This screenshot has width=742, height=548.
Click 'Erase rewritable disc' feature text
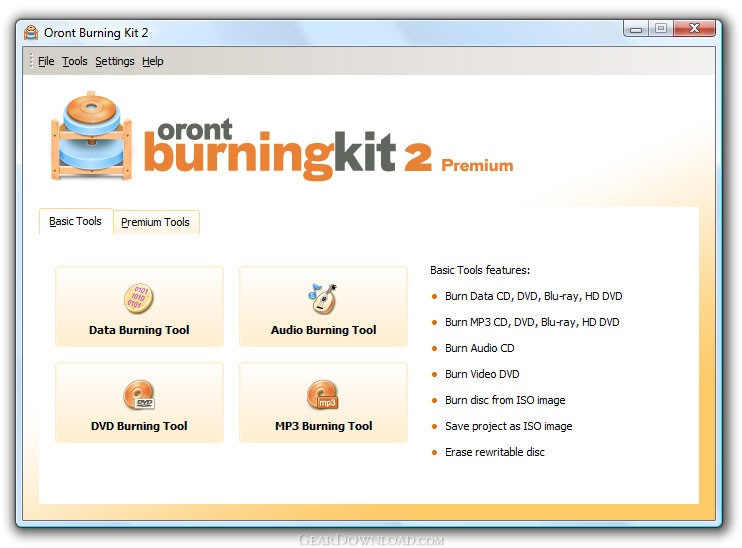coord(495,452)
